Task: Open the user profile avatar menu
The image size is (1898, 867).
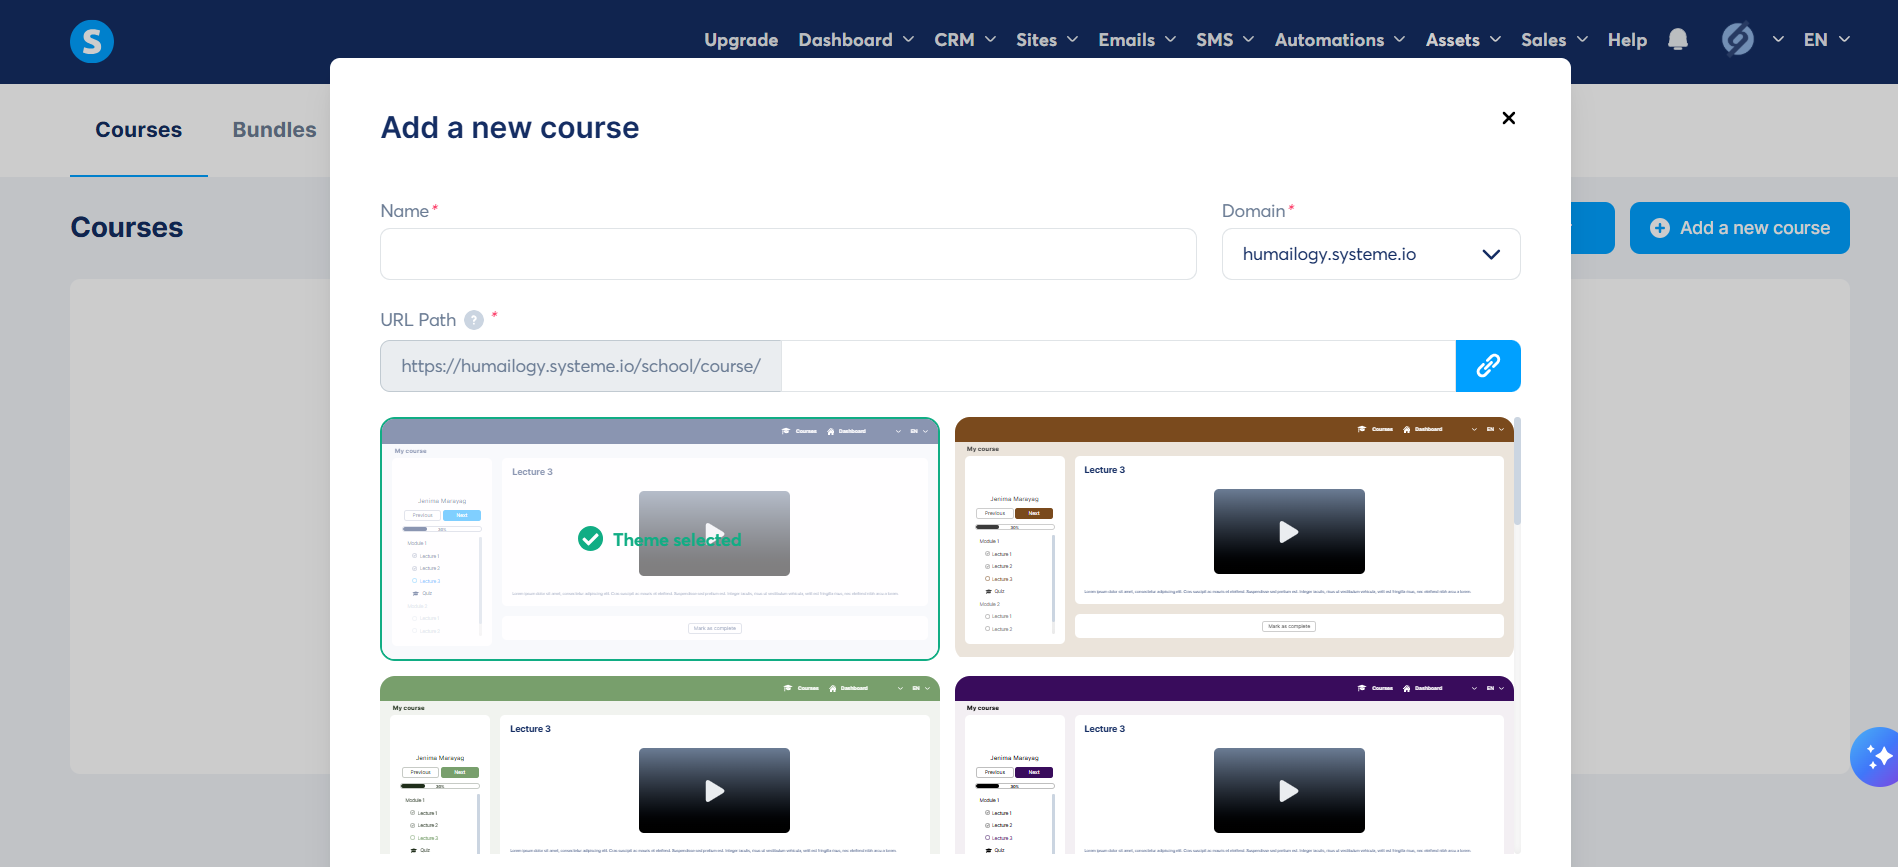Action: click(x=1738, y=39)
